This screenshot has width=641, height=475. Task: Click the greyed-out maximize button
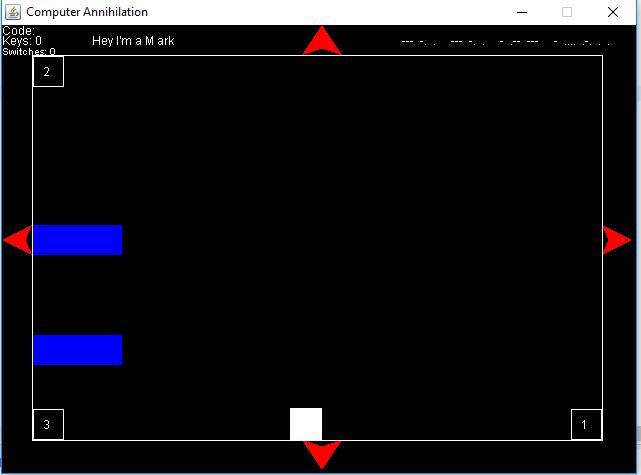pos(567,12)
